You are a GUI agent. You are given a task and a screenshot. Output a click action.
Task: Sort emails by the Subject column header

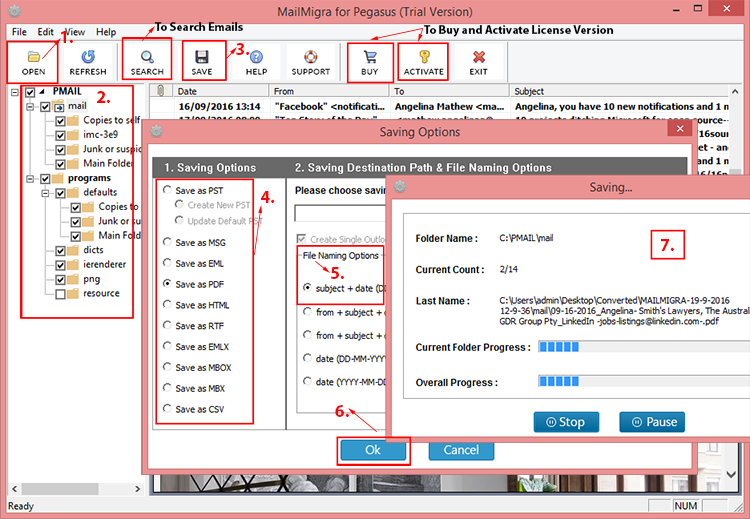tap(619, 90)
